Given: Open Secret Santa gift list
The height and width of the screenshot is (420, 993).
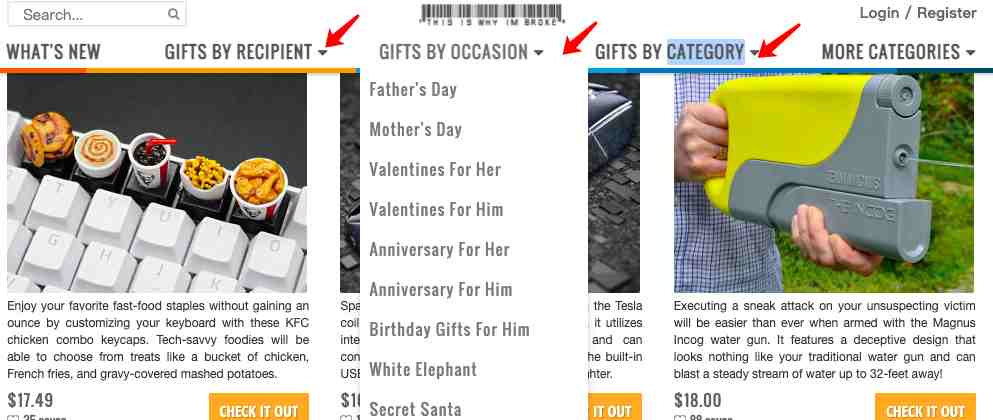Looking at the screenshot, I should click(x=415, y=409).
